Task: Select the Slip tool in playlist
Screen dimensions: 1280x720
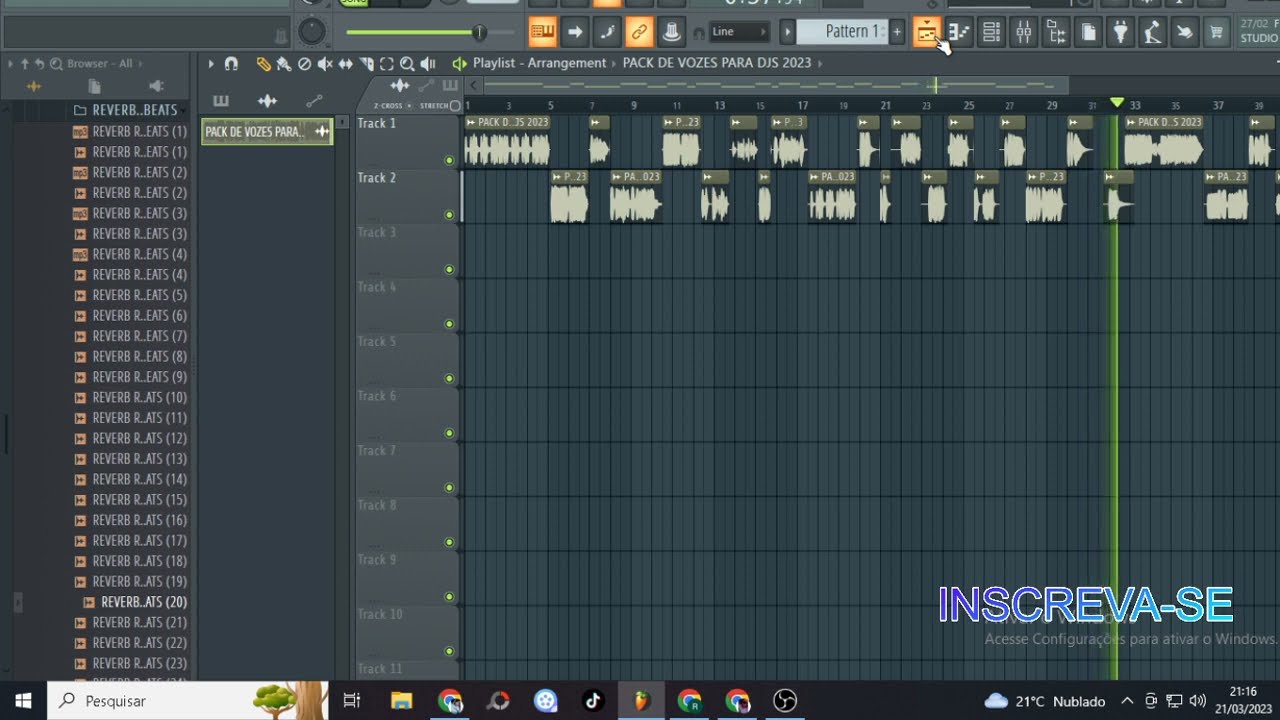Action: click(x=346, y=63)
